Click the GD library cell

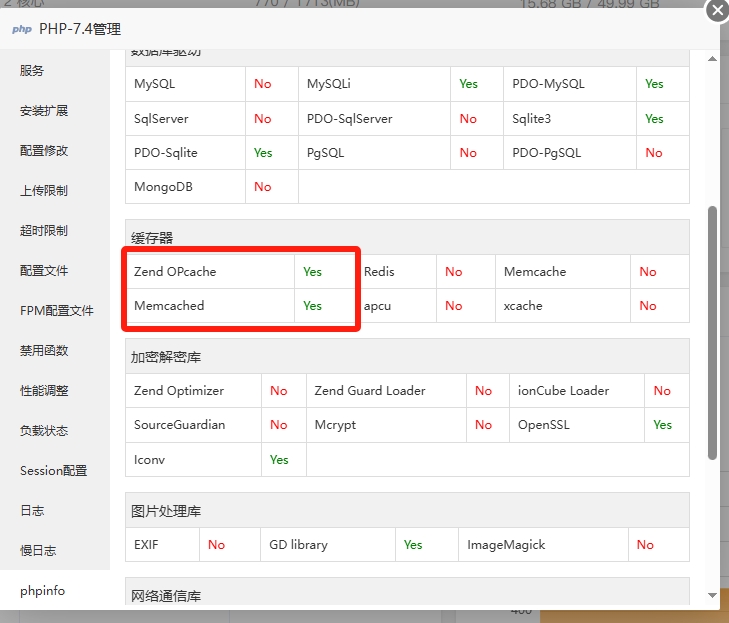pos(328,544)
